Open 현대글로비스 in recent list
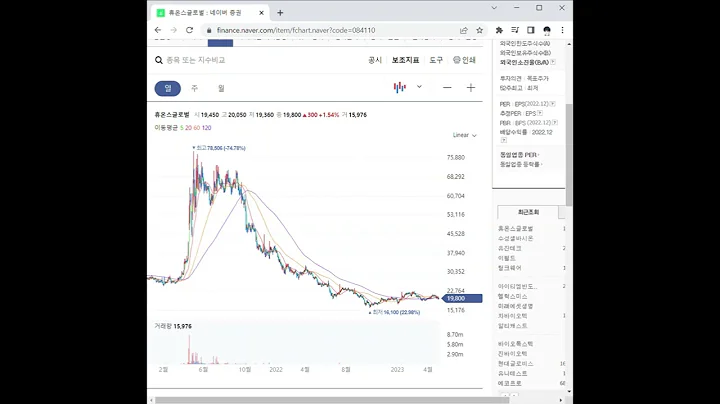This screenshot has width=720, height=404. click(x=515, y=364)
